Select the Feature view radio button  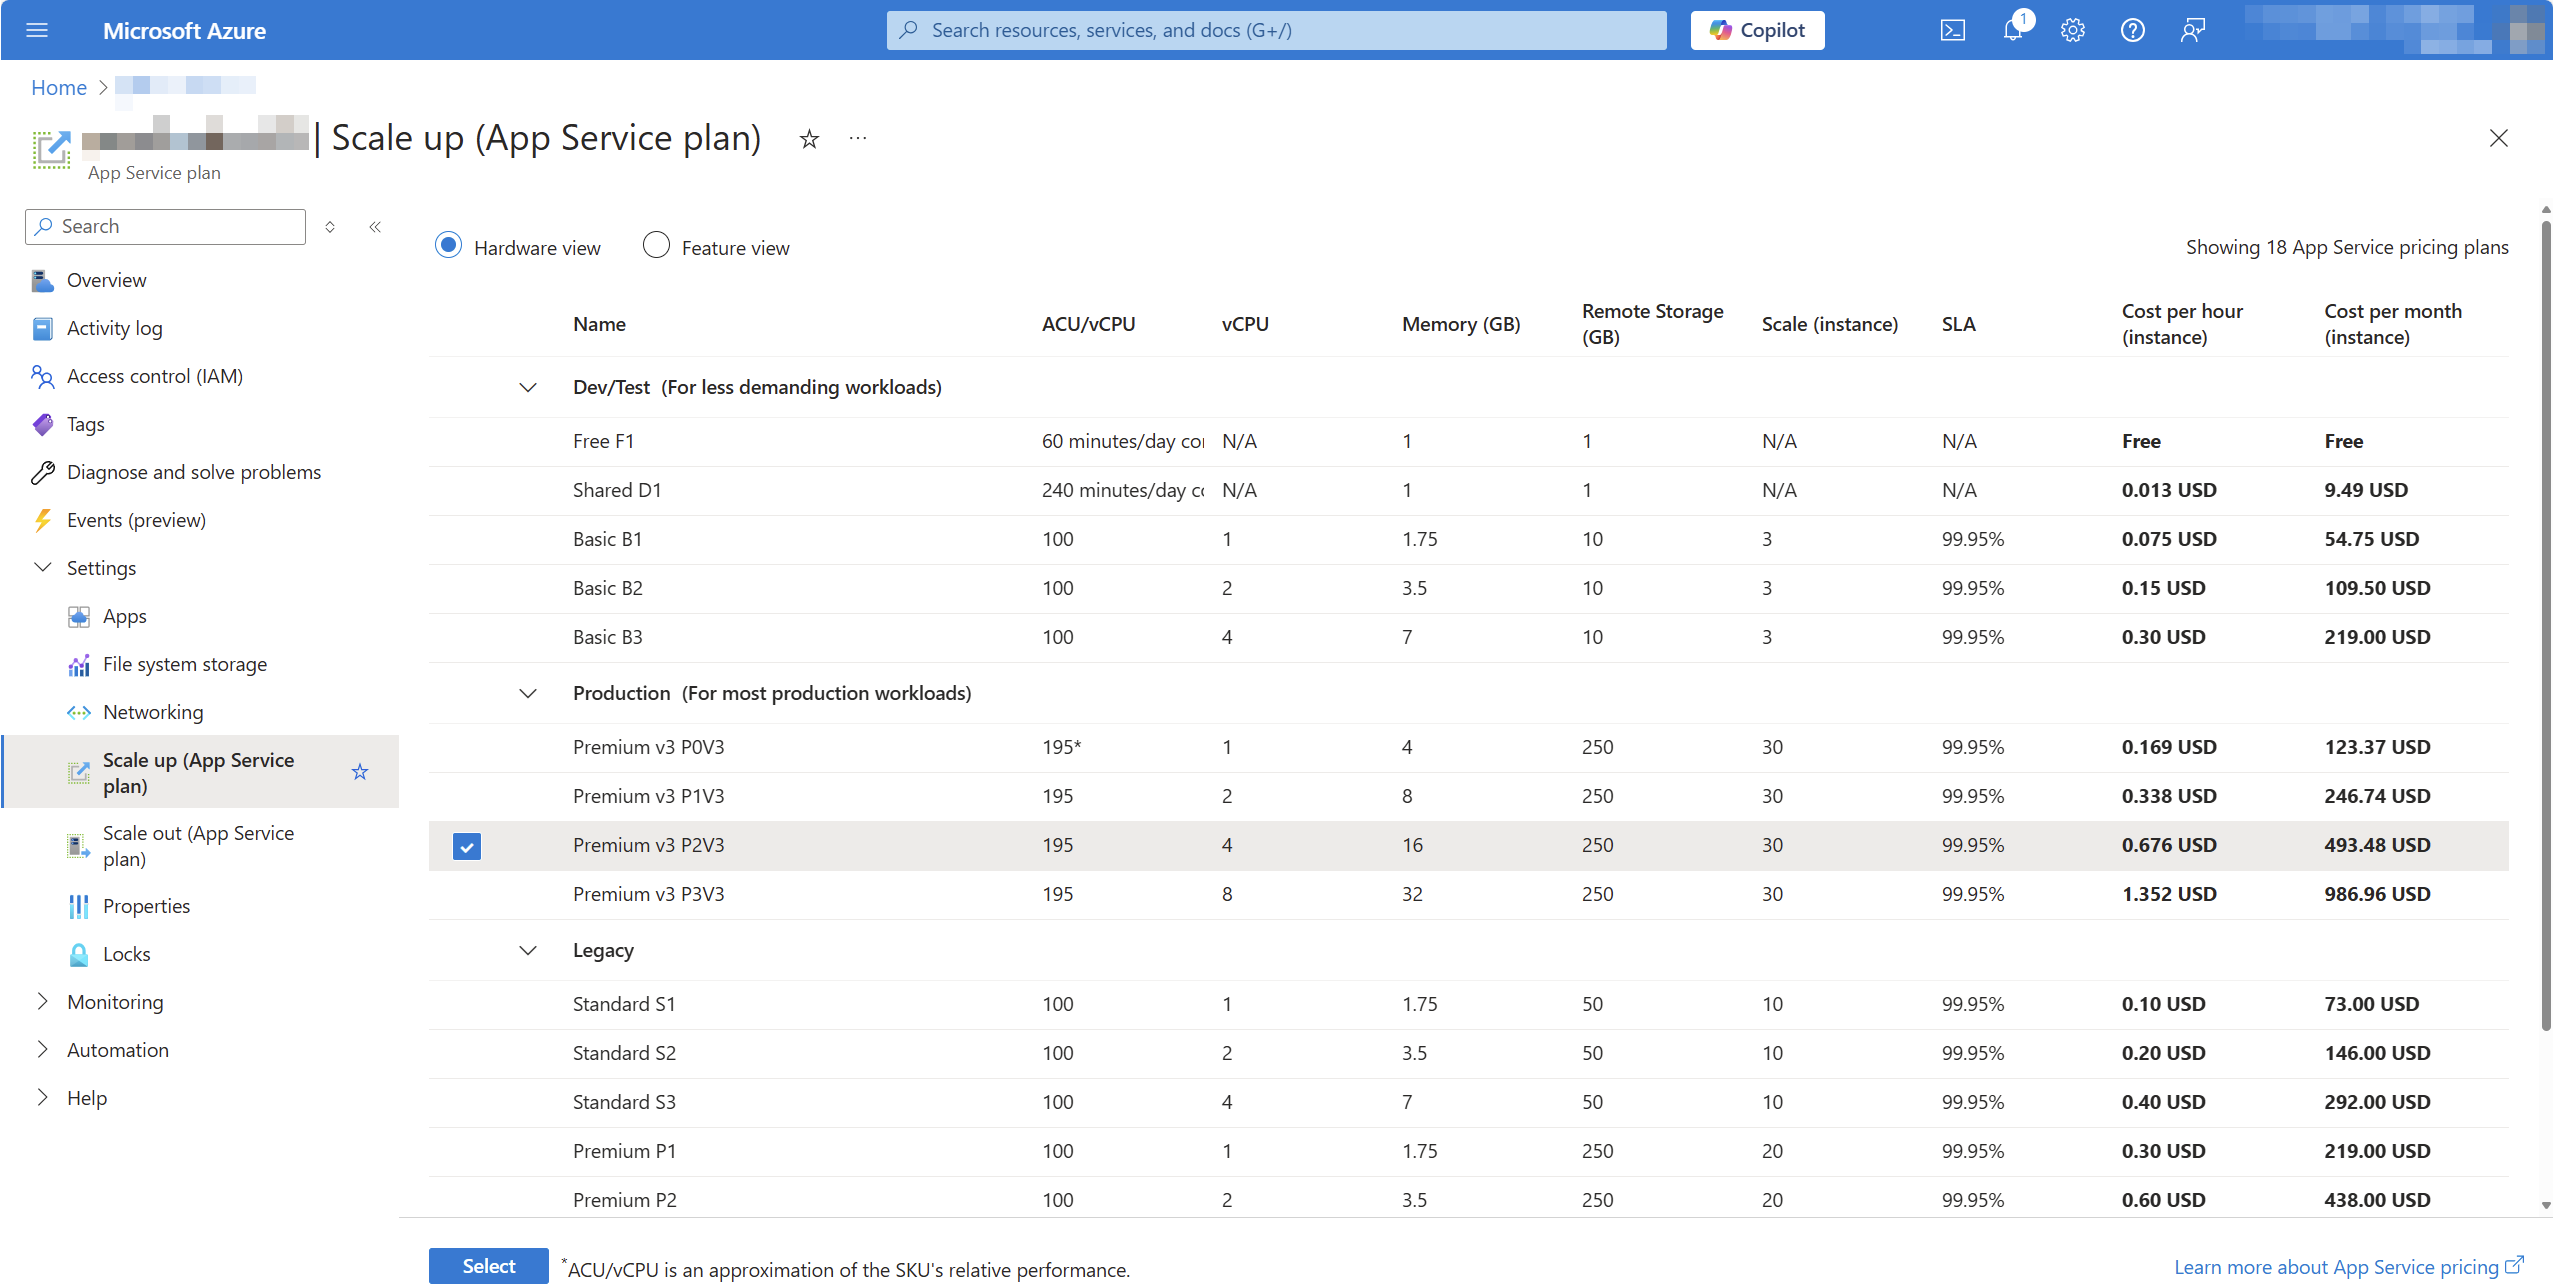(656, 246)
